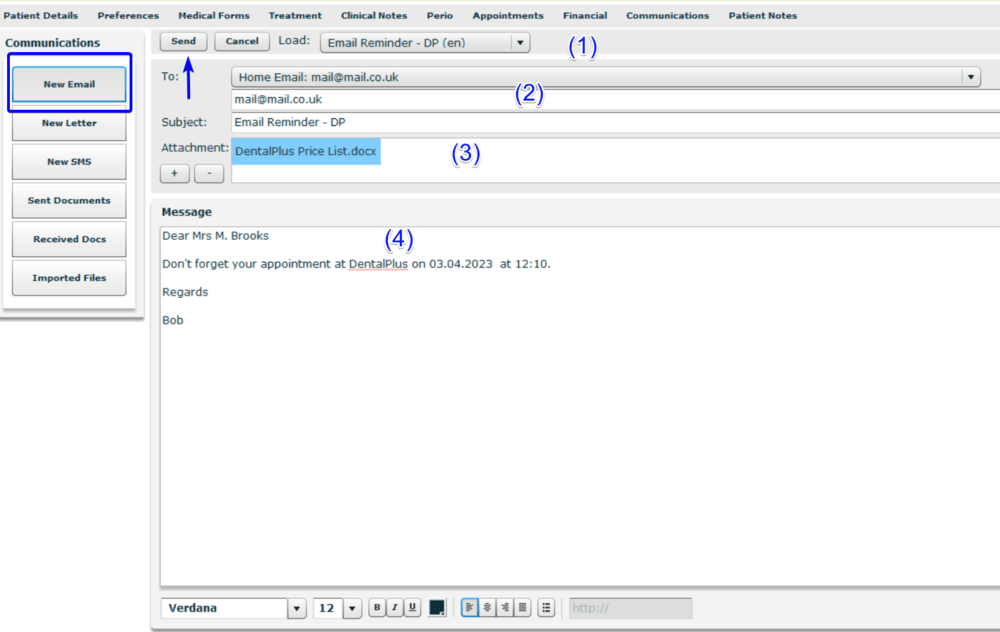Viewport: 1000px width, 632px height.
Task: Insert a bulleted list
Action: pyautogui.click(x=546, y=608)
